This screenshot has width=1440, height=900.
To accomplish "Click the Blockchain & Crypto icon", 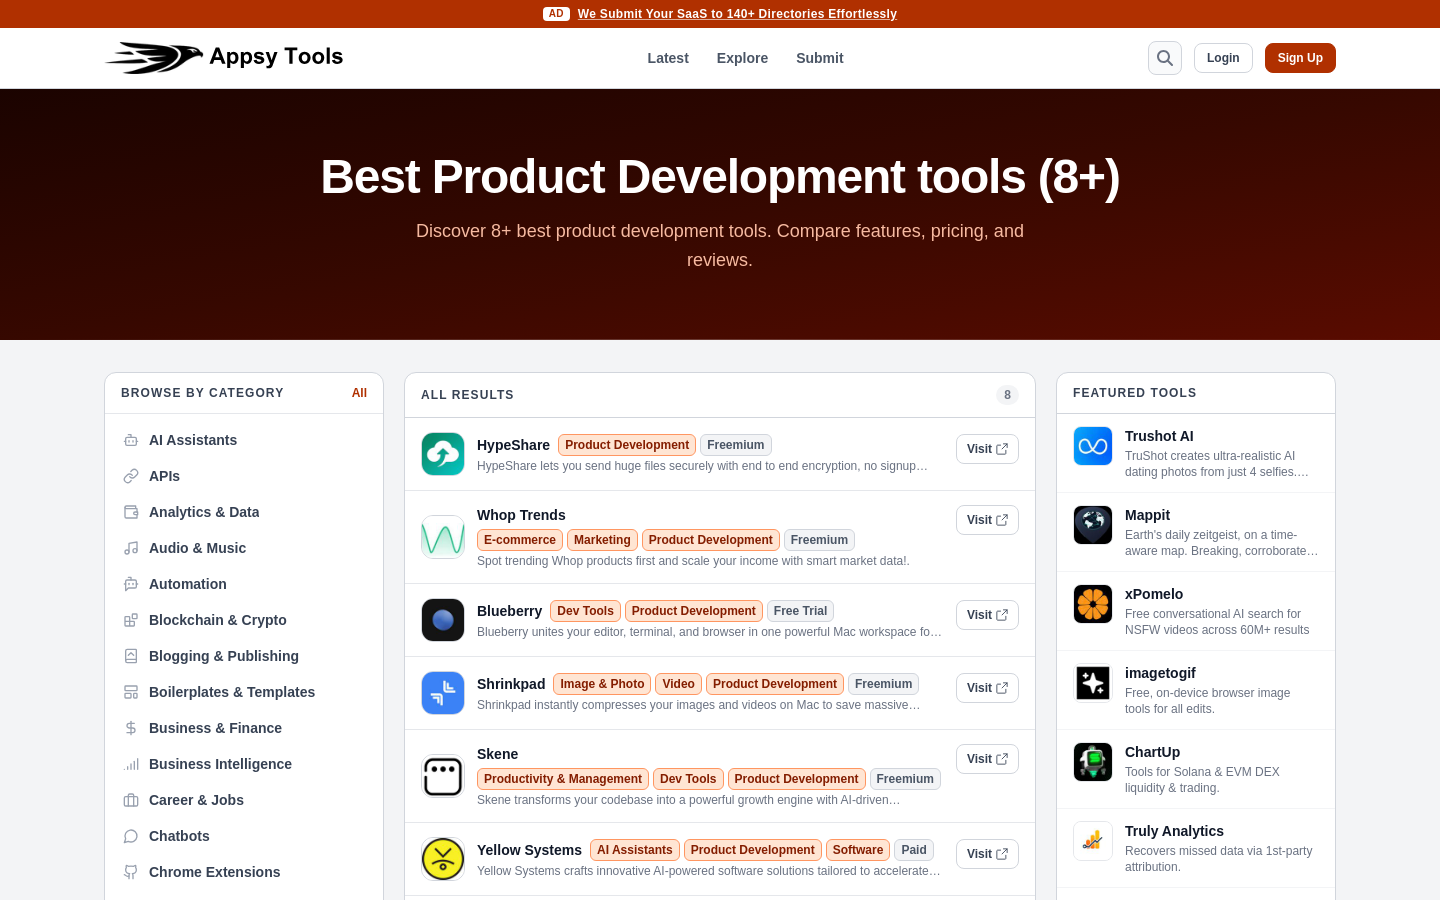I will [131, 620].
